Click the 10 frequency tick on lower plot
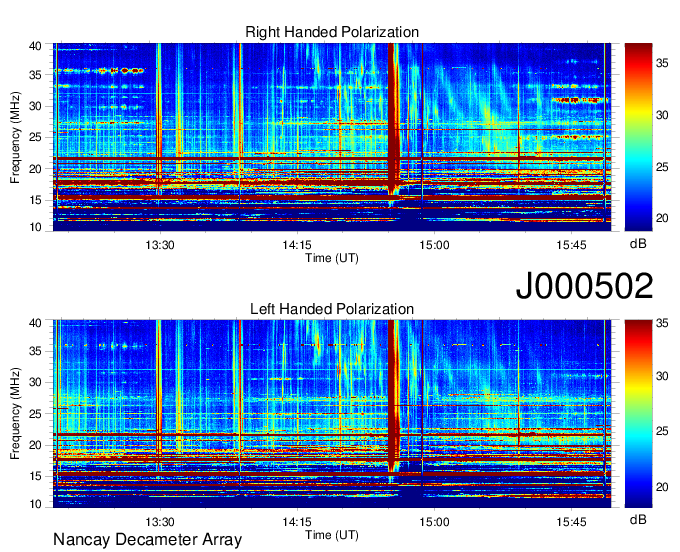Screen dimensions: 680x552 tap(36, 504)
